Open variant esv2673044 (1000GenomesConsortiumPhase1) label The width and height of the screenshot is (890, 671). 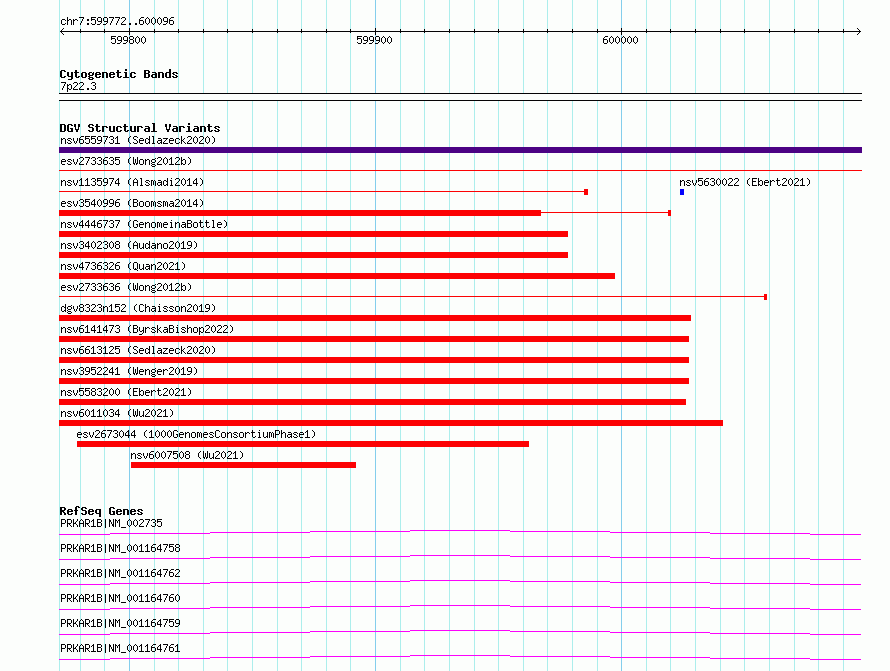click(x=196, y=434)
